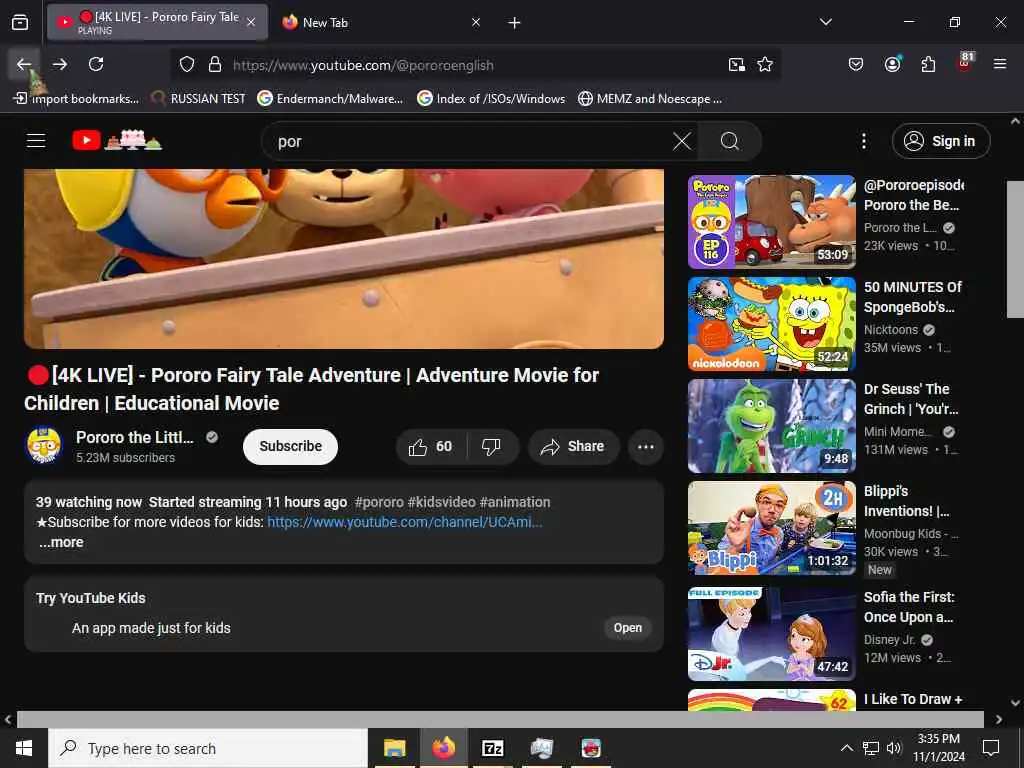
Task: Click the #animation hashtag
Action: 515,502
